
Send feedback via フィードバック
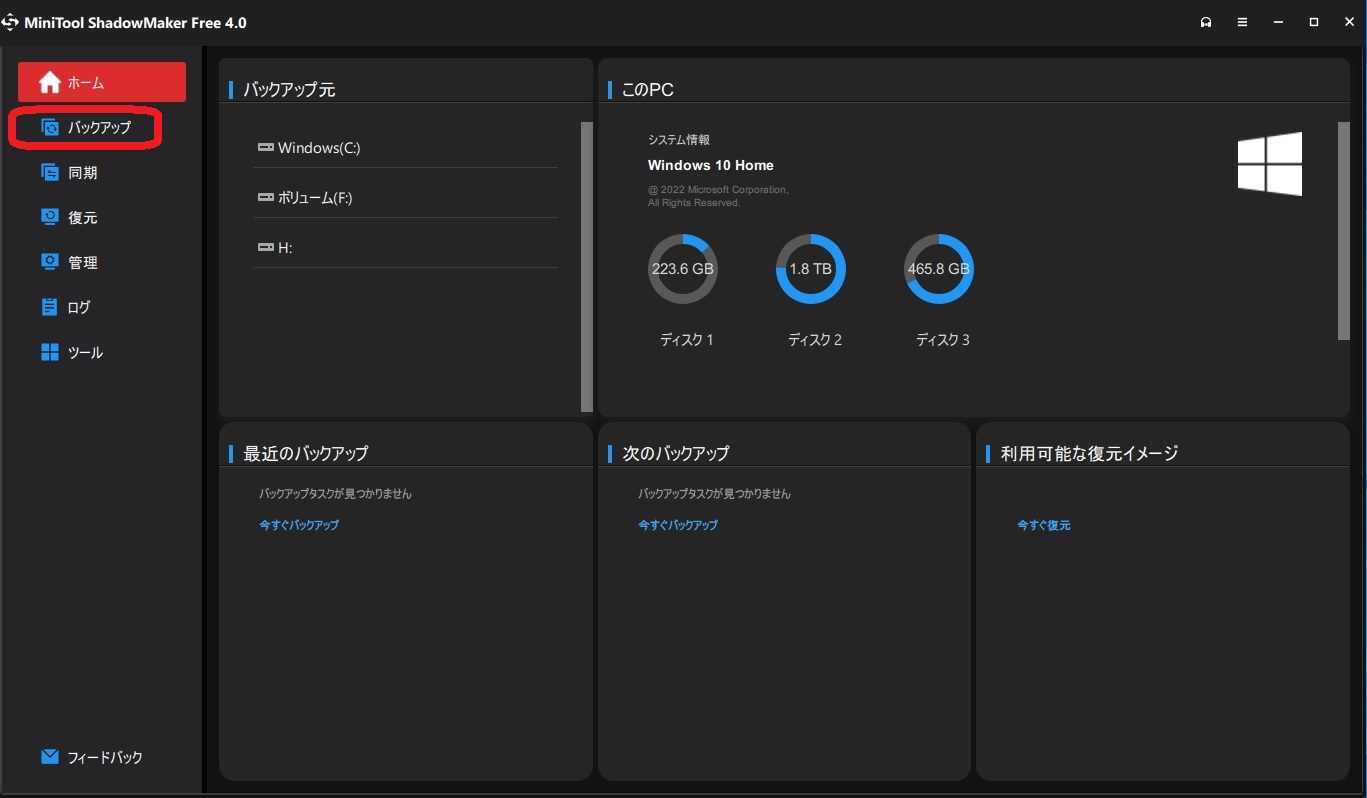click(104, 758)
